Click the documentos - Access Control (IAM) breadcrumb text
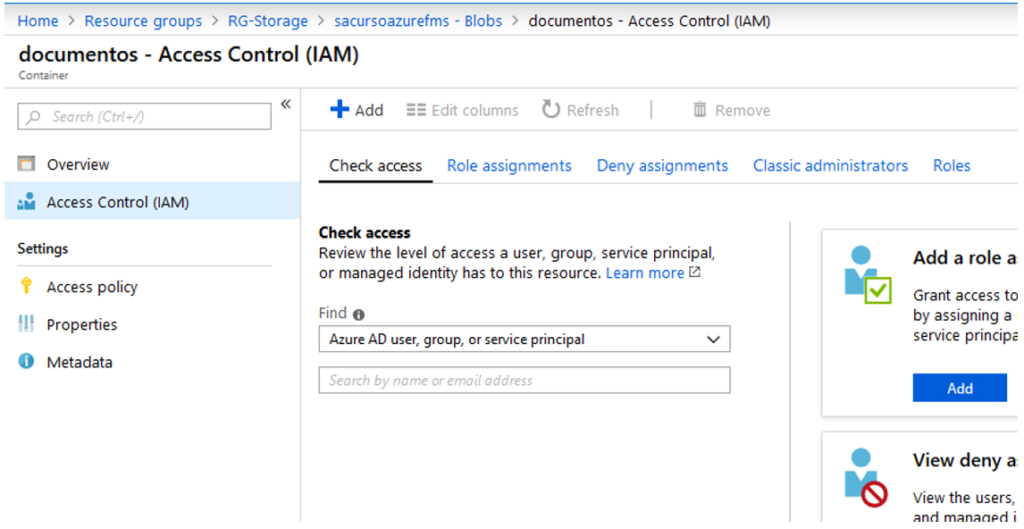Image resolution: width=1024 pixels, height=529 pixels. 649,21
